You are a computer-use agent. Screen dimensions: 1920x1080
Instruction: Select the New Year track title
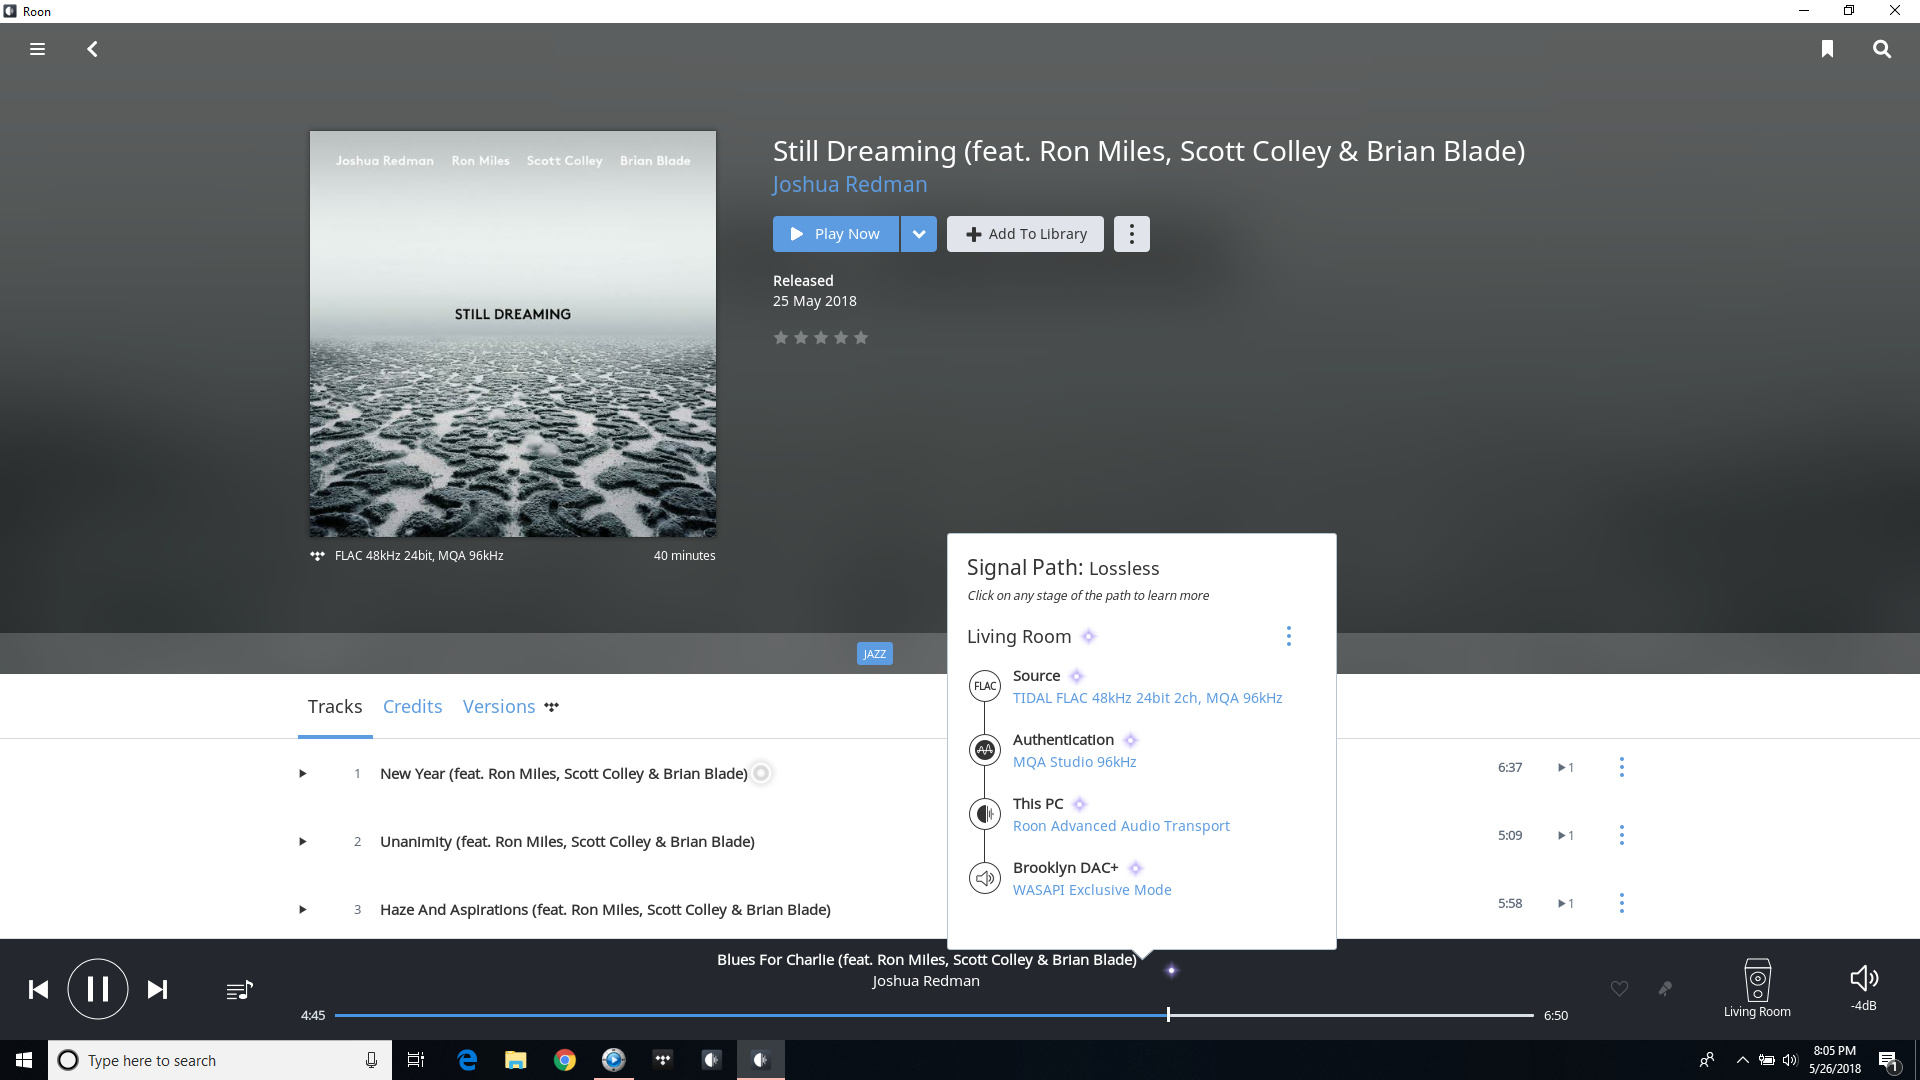[564, 774]
